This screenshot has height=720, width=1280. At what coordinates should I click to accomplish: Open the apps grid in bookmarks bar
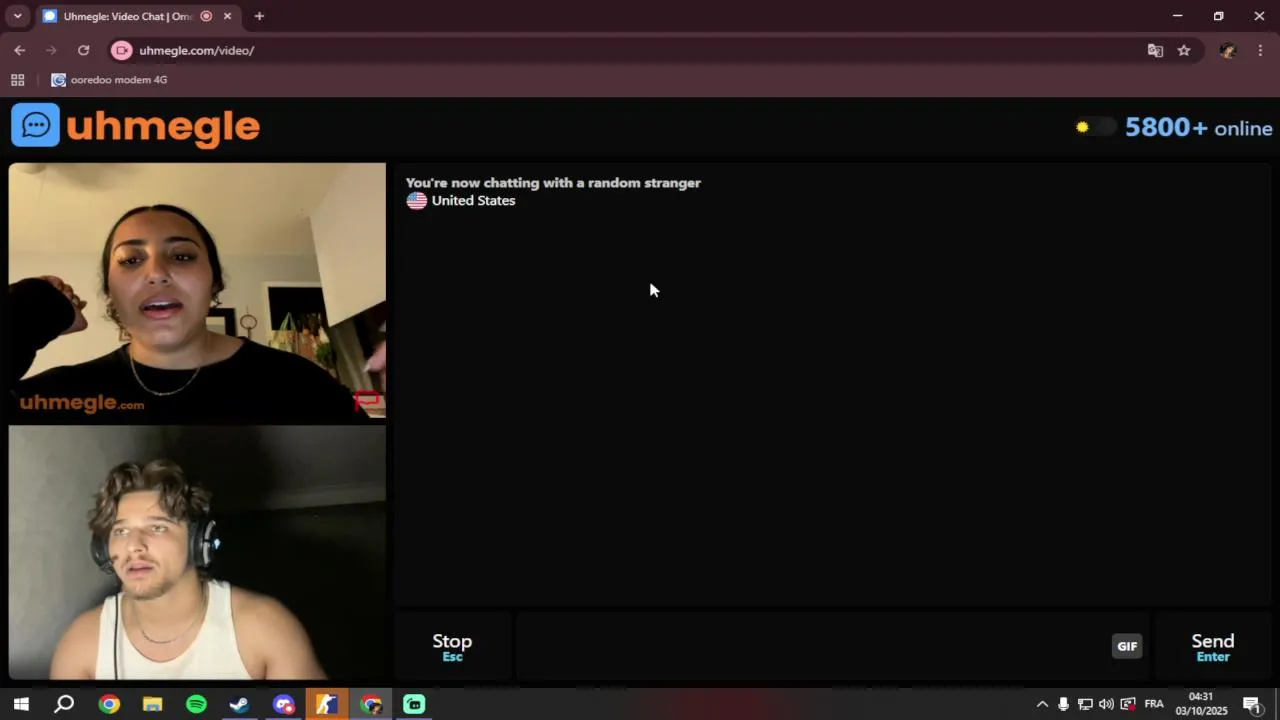coord(17,80)
